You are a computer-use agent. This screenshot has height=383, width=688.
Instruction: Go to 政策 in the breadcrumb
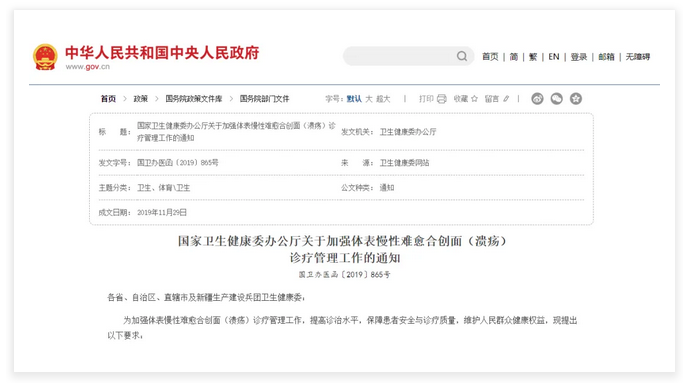141,99
